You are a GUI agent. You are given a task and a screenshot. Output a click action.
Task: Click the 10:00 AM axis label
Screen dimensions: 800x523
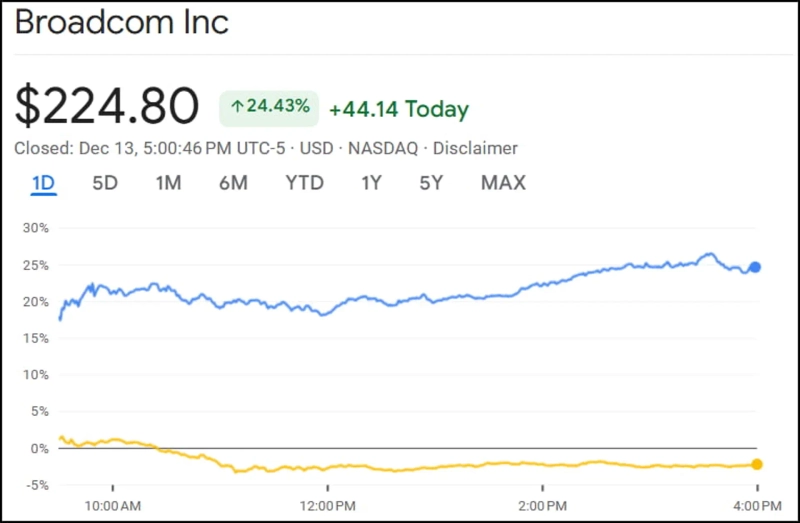point(113,503)
